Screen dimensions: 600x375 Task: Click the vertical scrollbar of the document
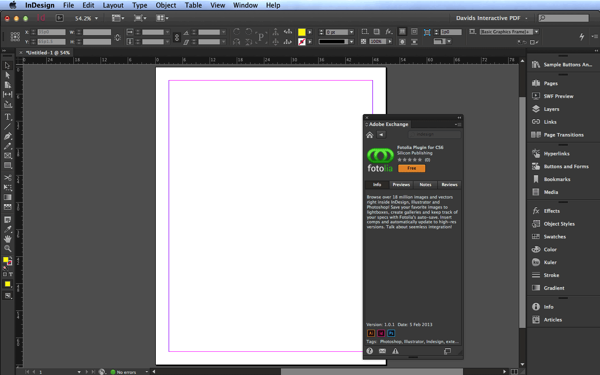pos(522,212)
